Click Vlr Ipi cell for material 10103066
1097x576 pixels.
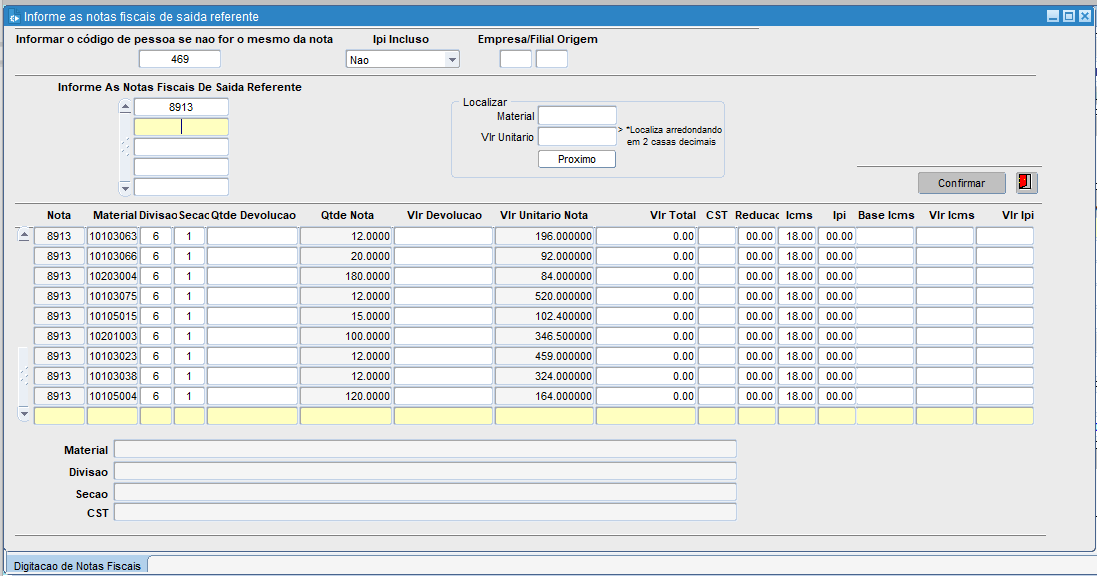click(x=1005, y=256)
